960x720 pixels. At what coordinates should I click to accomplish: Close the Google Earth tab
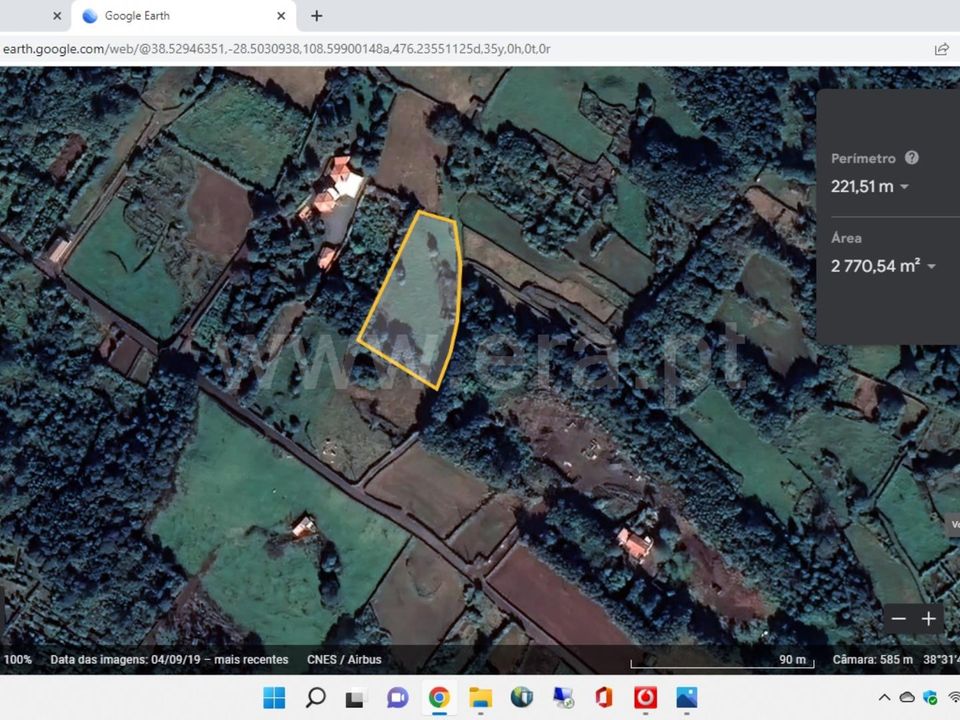[281, 16]
